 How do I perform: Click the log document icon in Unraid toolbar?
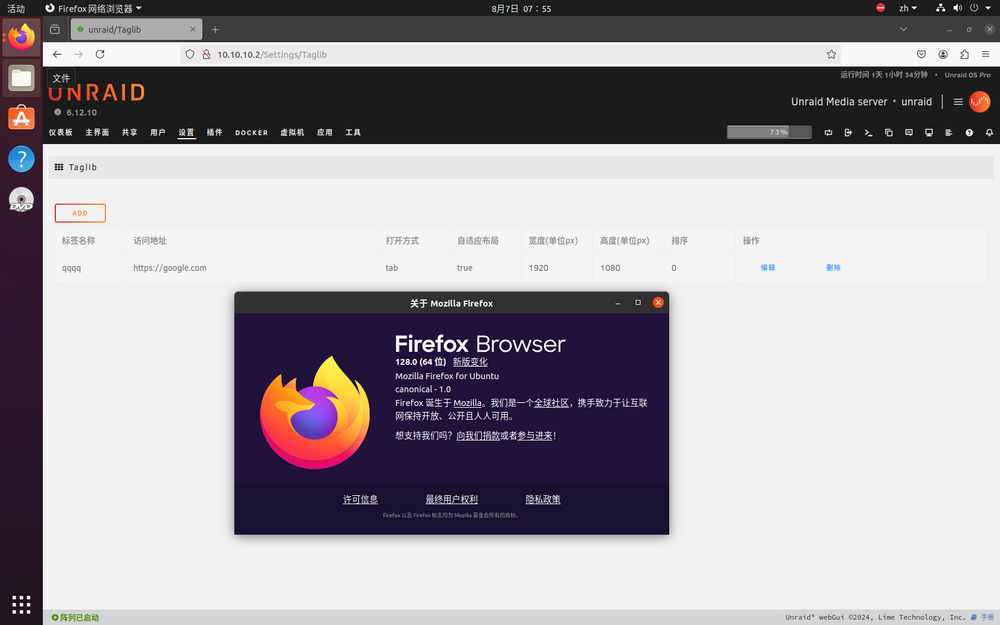coord(949,133)
